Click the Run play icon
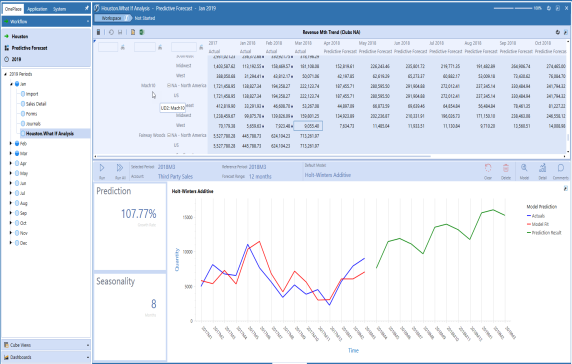Screen dimensions: 572x364 (x=102, y=168)
